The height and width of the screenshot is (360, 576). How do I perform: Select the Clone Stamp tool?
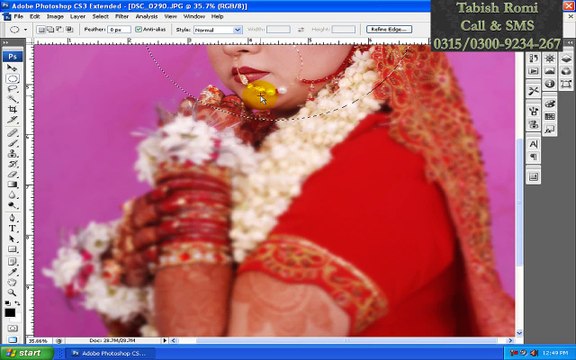pyautogui.click(x=12, y=154)
